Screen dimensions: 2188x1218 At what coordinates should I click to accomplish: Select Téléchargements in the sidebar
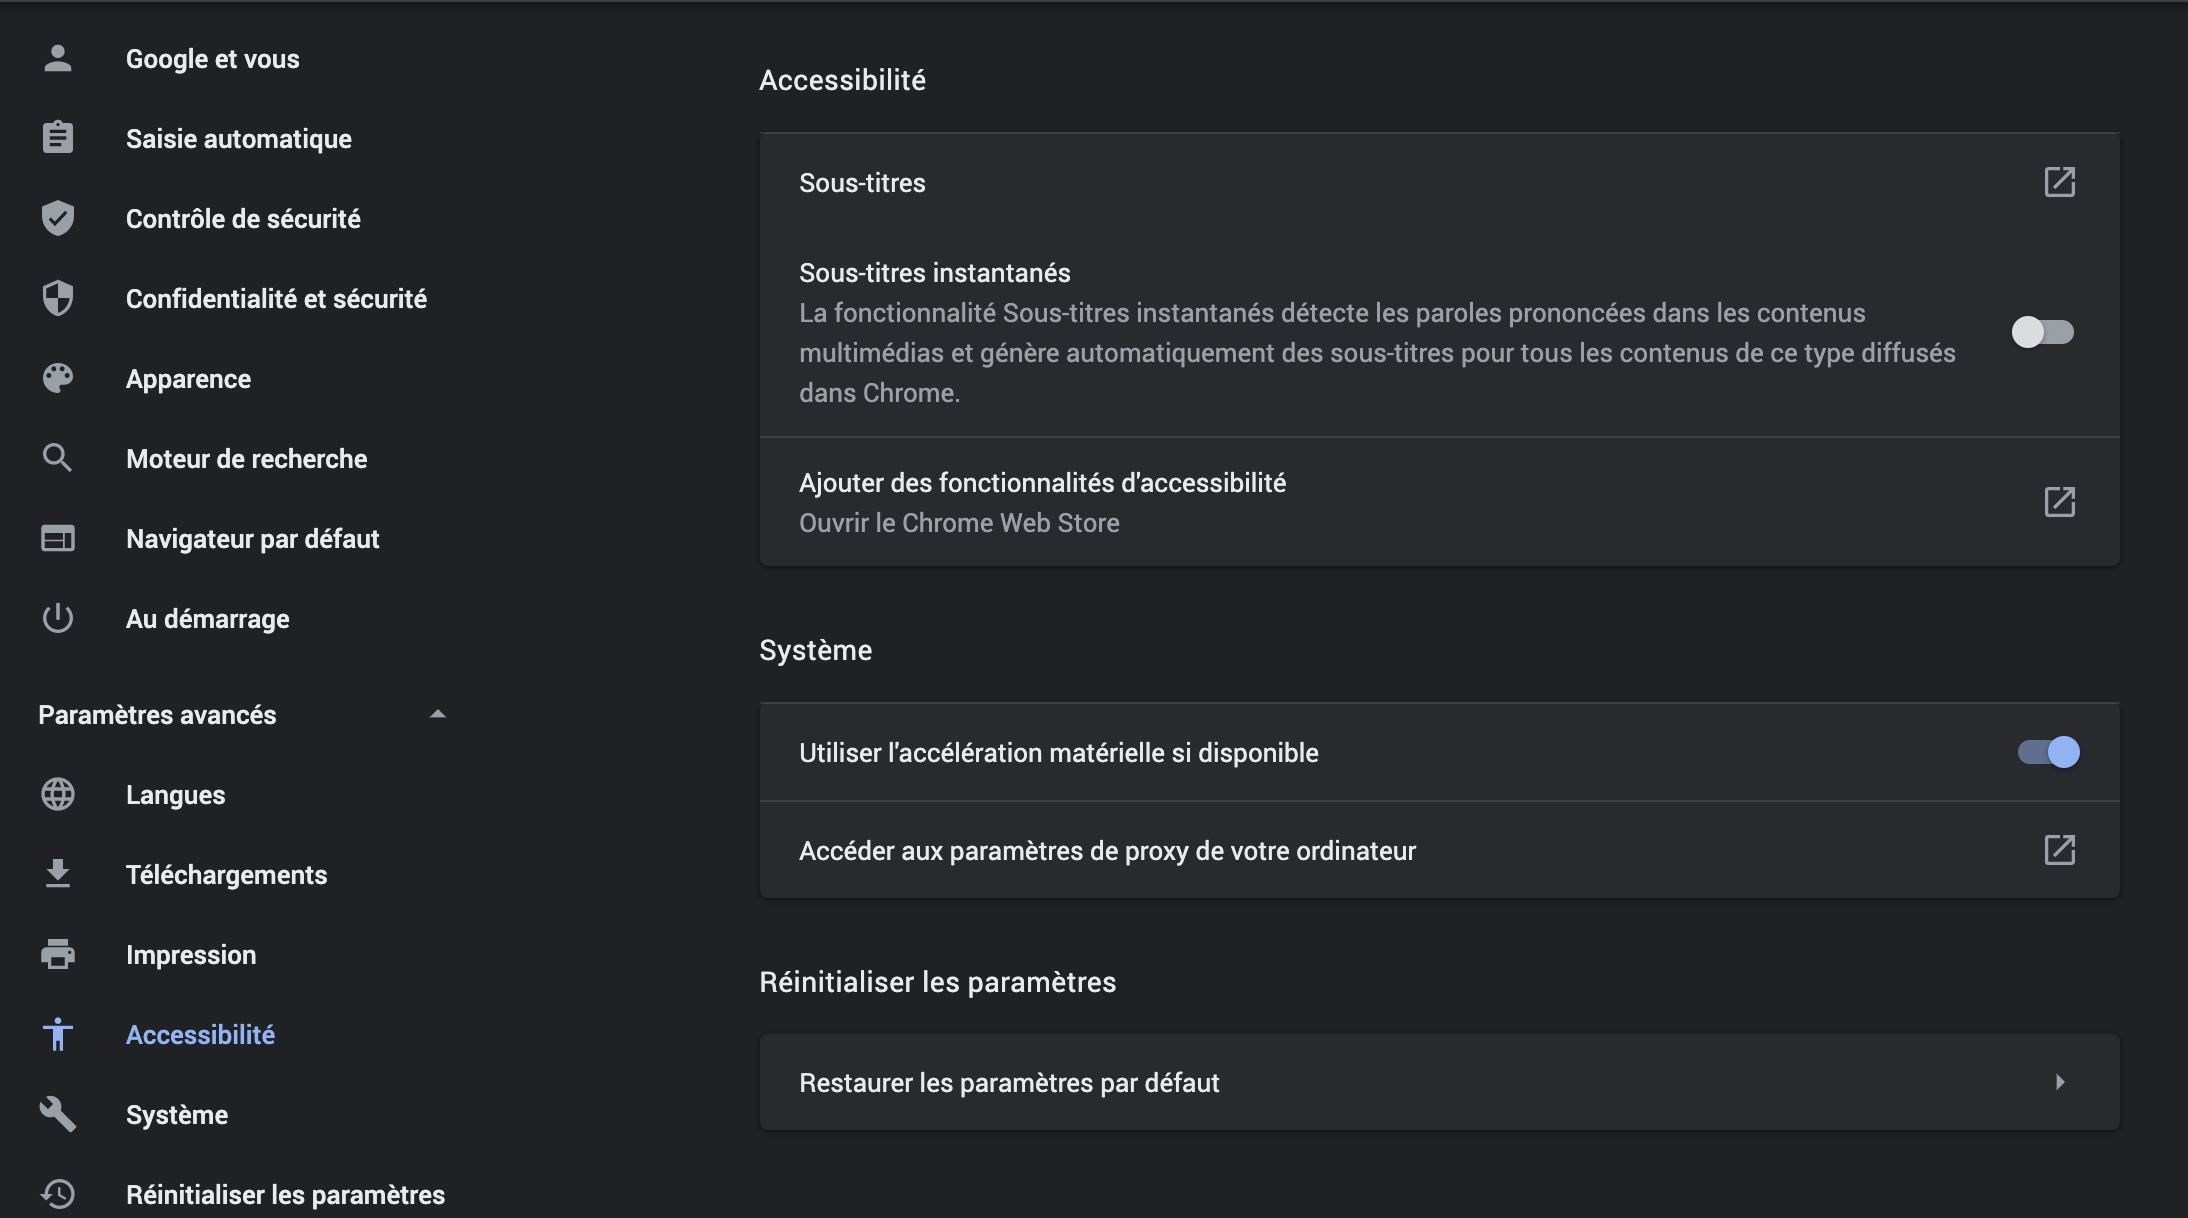point(226,874)
